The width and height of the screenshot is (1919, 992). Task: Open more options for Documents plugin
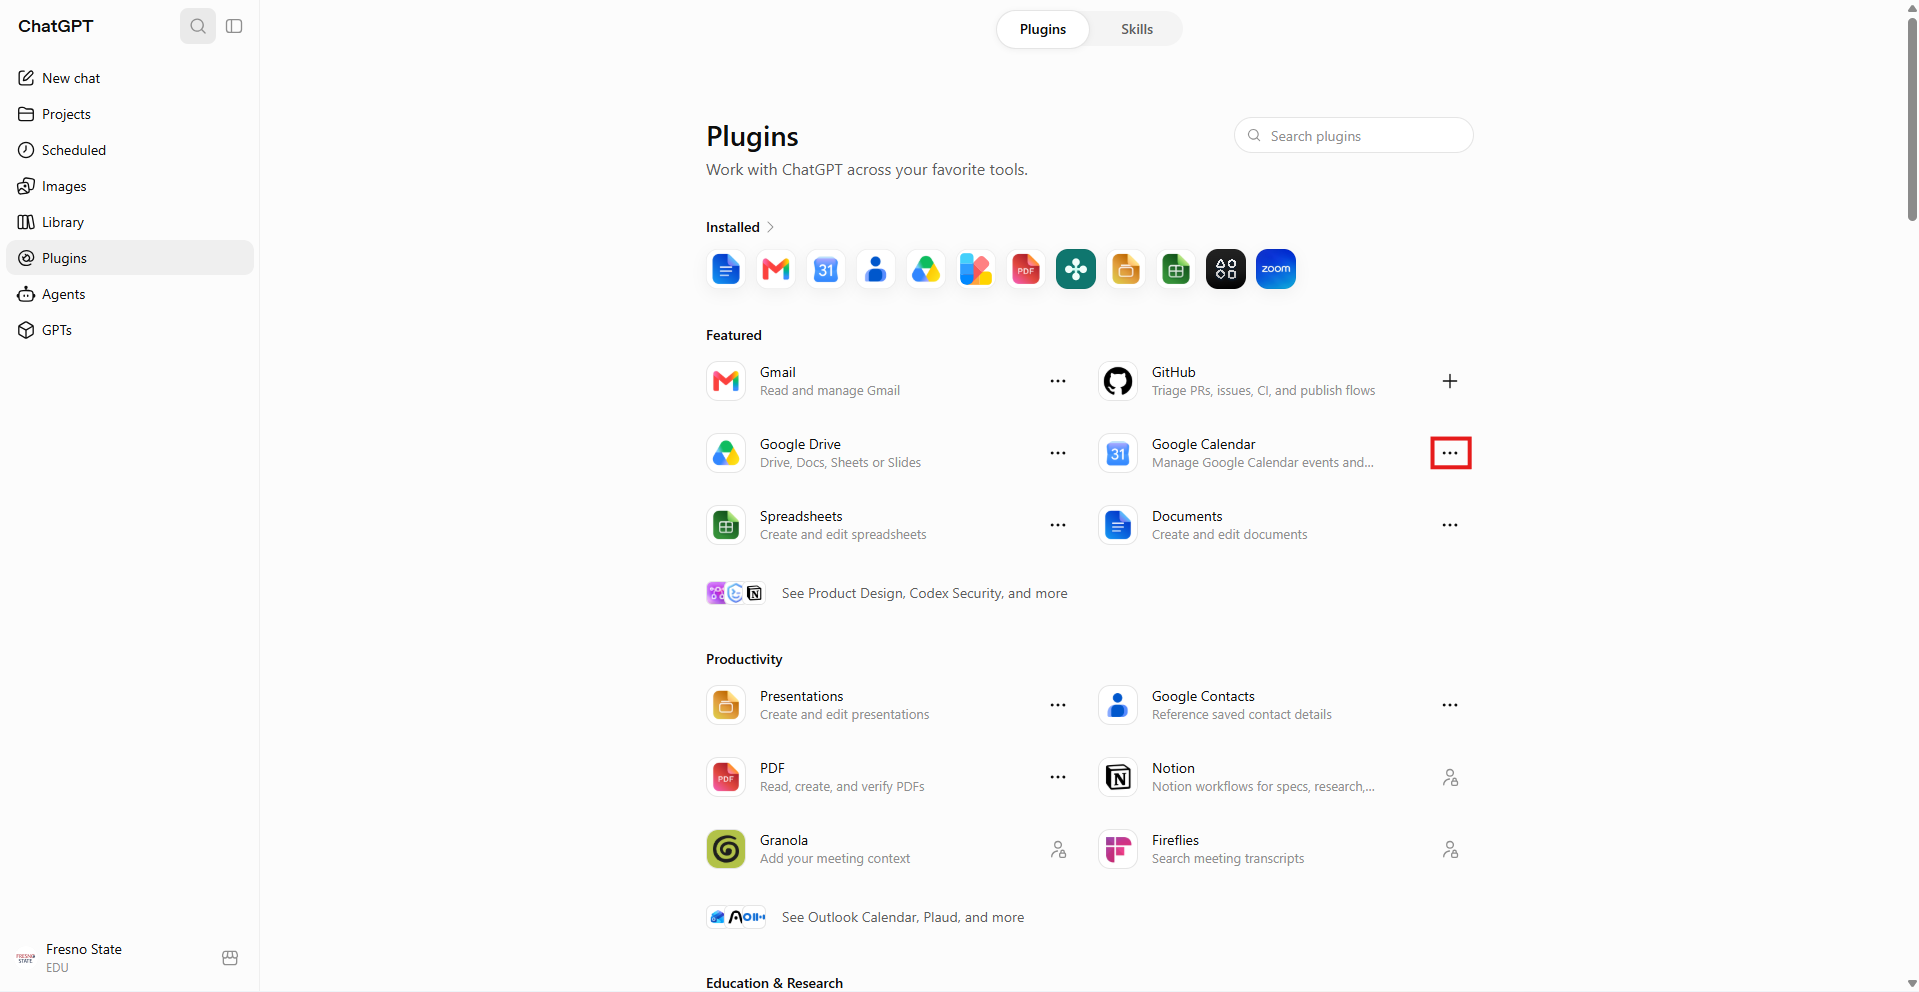(1450, 525)
